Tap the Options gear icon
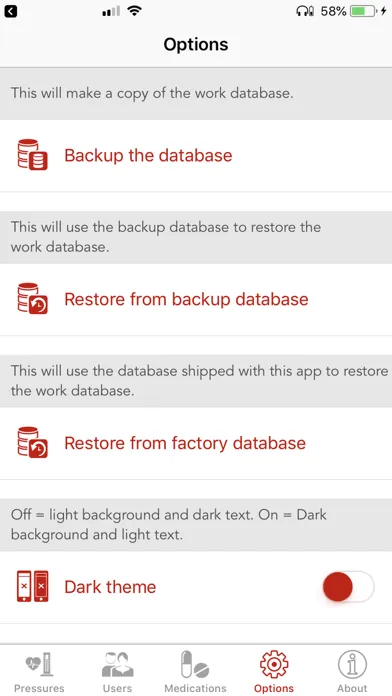Screen dimensions: 392x696 pos(274,664)
